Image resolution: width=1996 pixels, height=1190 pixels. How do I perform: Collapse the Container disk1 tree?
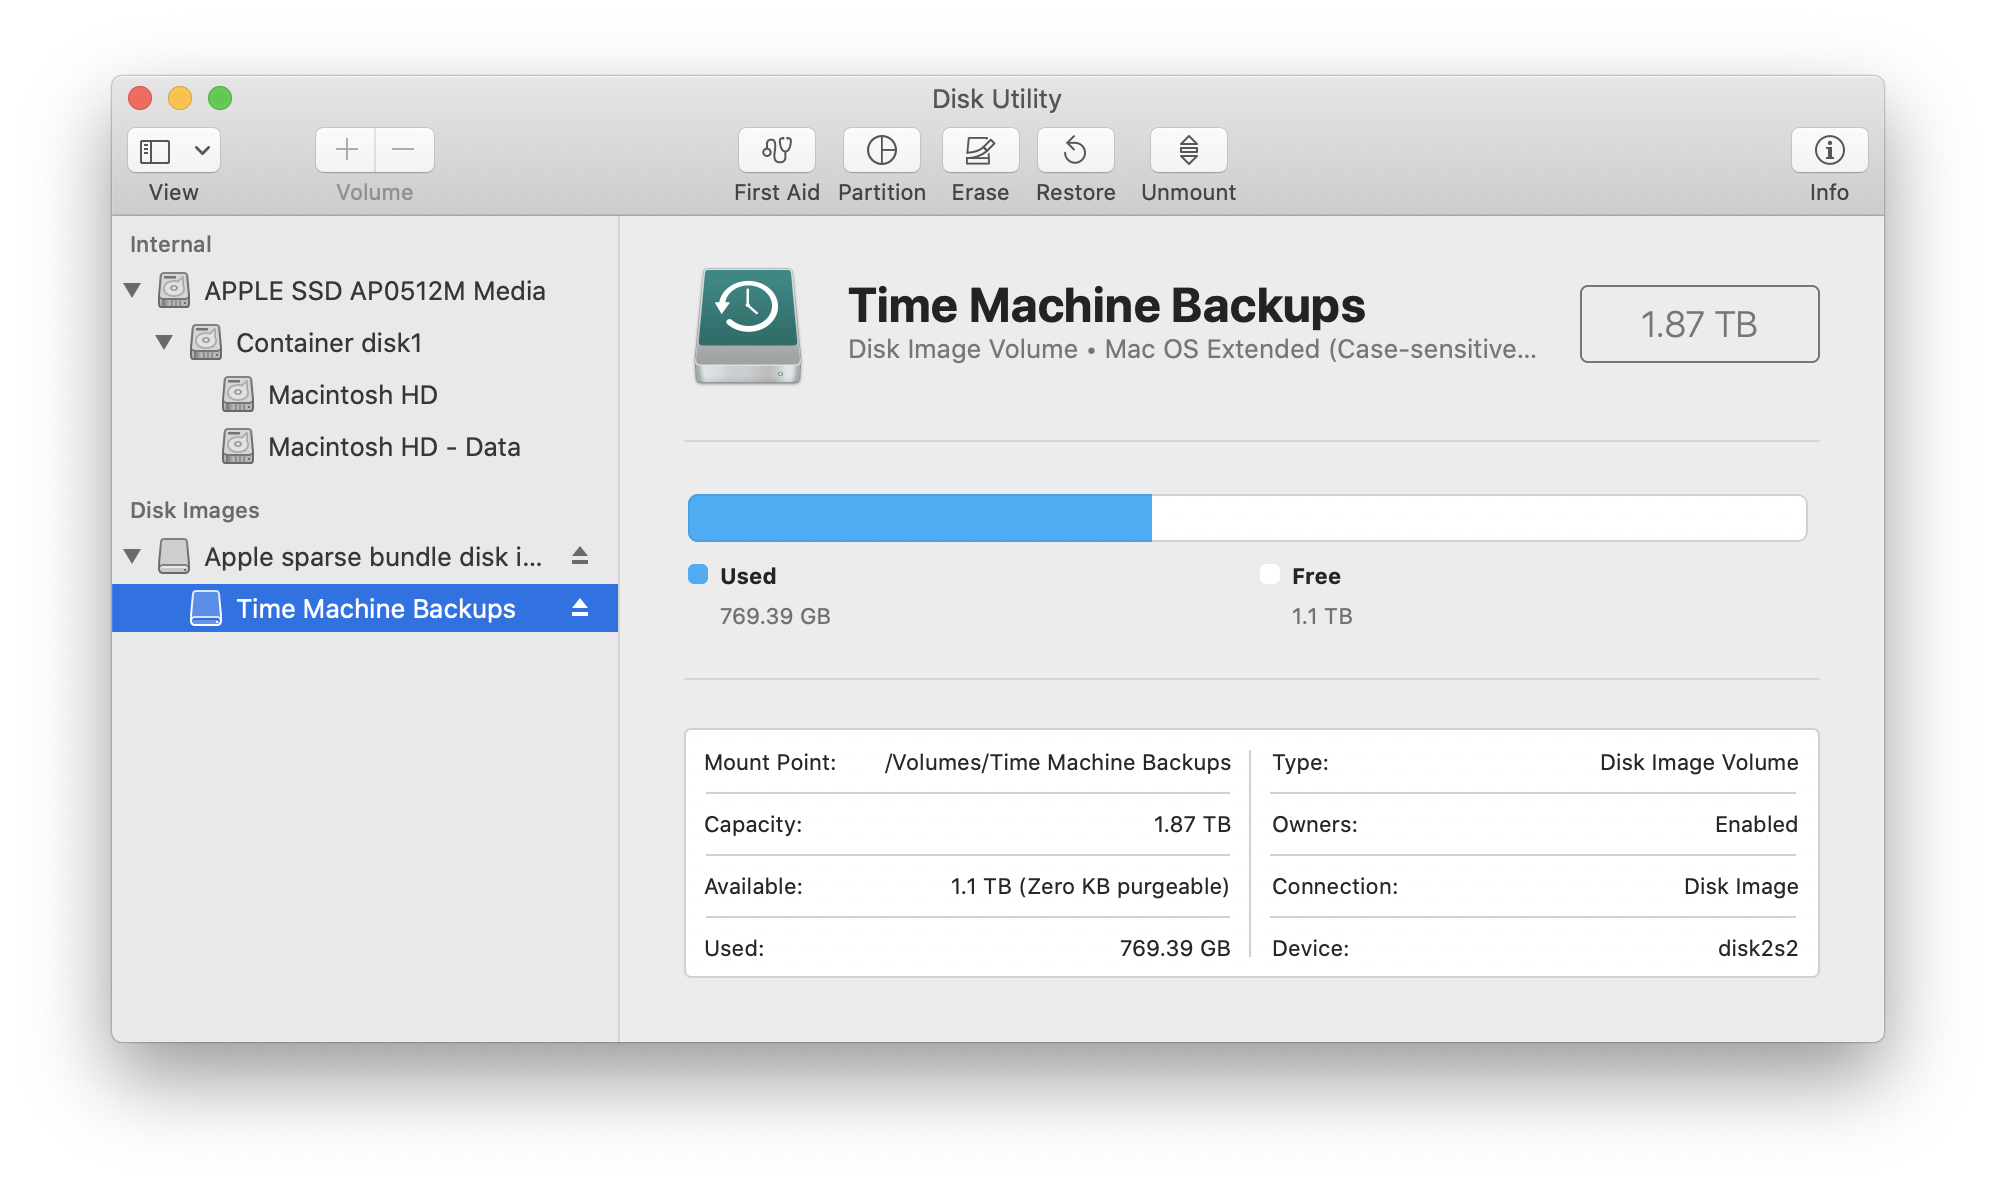pos(164,343)
